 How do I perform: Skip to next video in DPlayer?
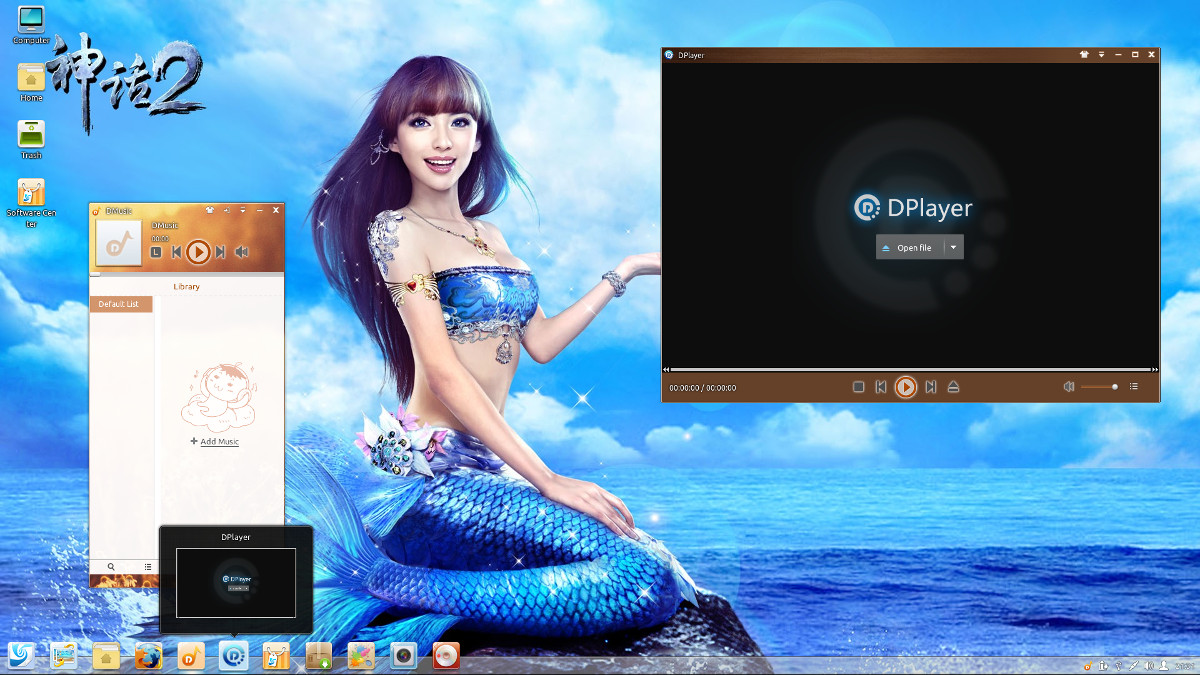point(930,387)
